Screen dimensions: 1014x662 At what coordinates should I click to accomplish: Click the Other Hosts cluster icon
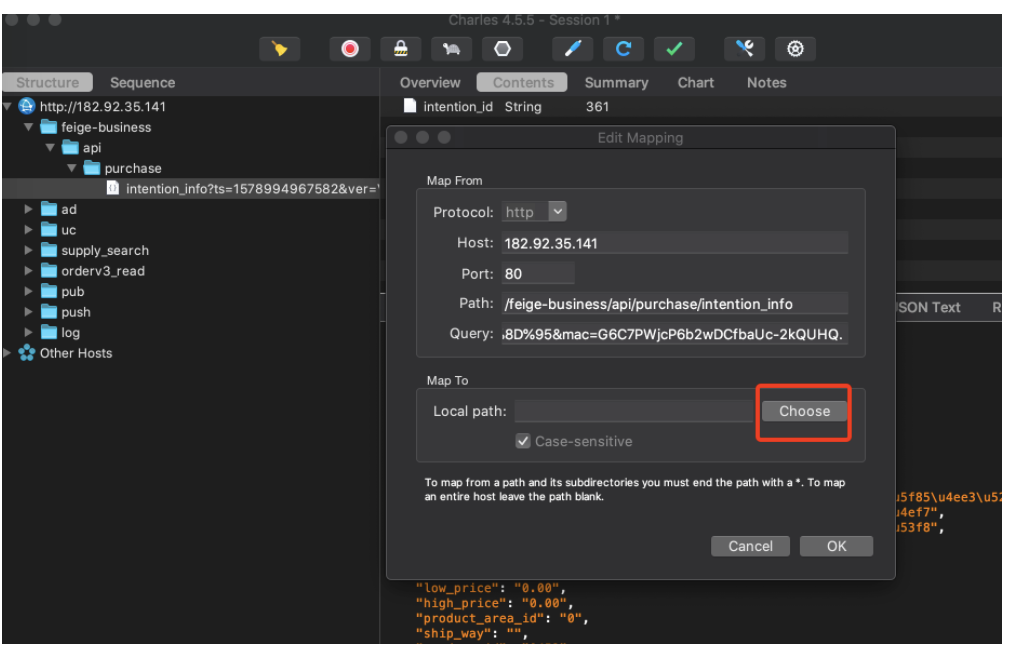[27, 353]
